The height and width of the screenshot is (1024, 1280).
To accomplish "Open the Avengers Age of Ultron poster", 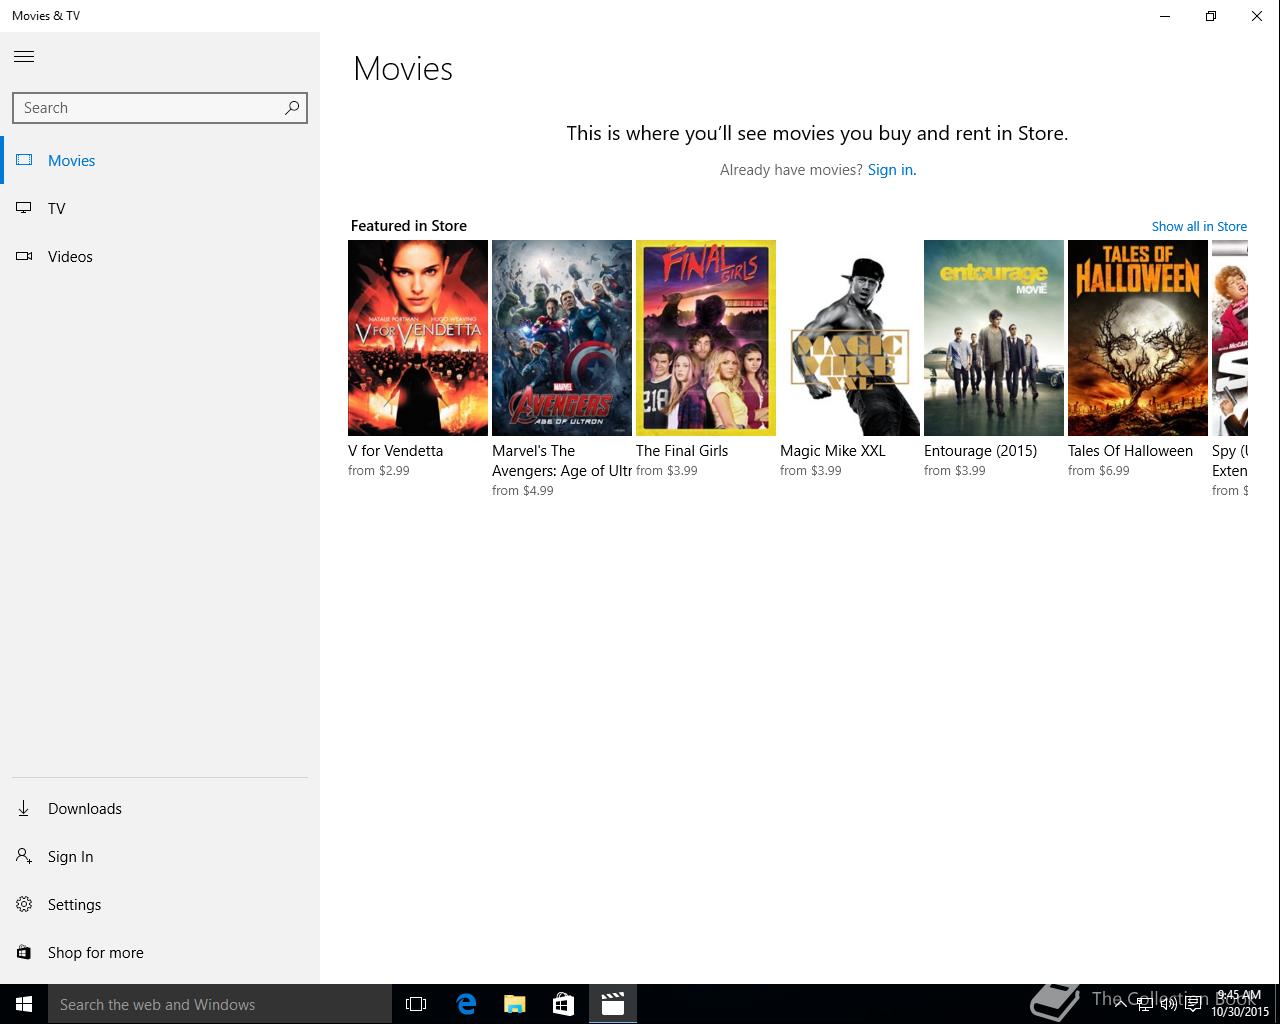I will click(562, 338).
